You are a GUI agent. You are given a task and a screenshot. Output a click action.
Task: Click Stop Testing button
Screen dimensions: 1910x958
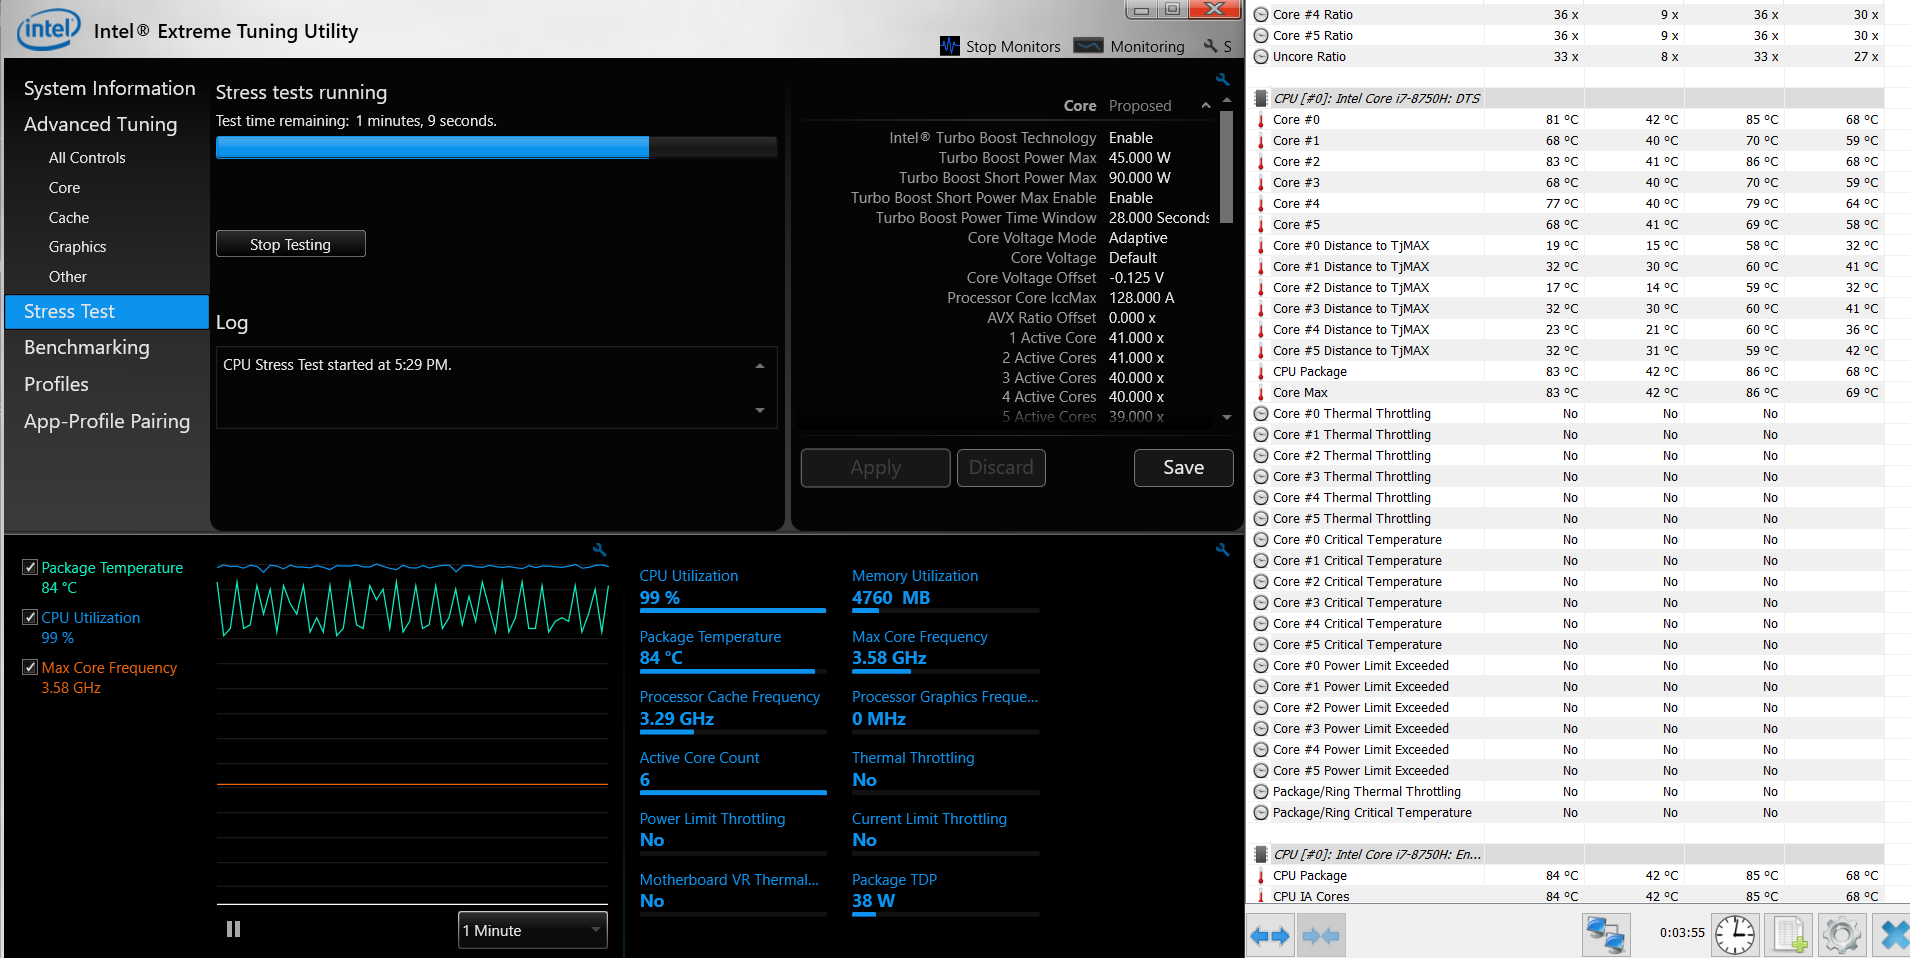click(x=291, y=244)
